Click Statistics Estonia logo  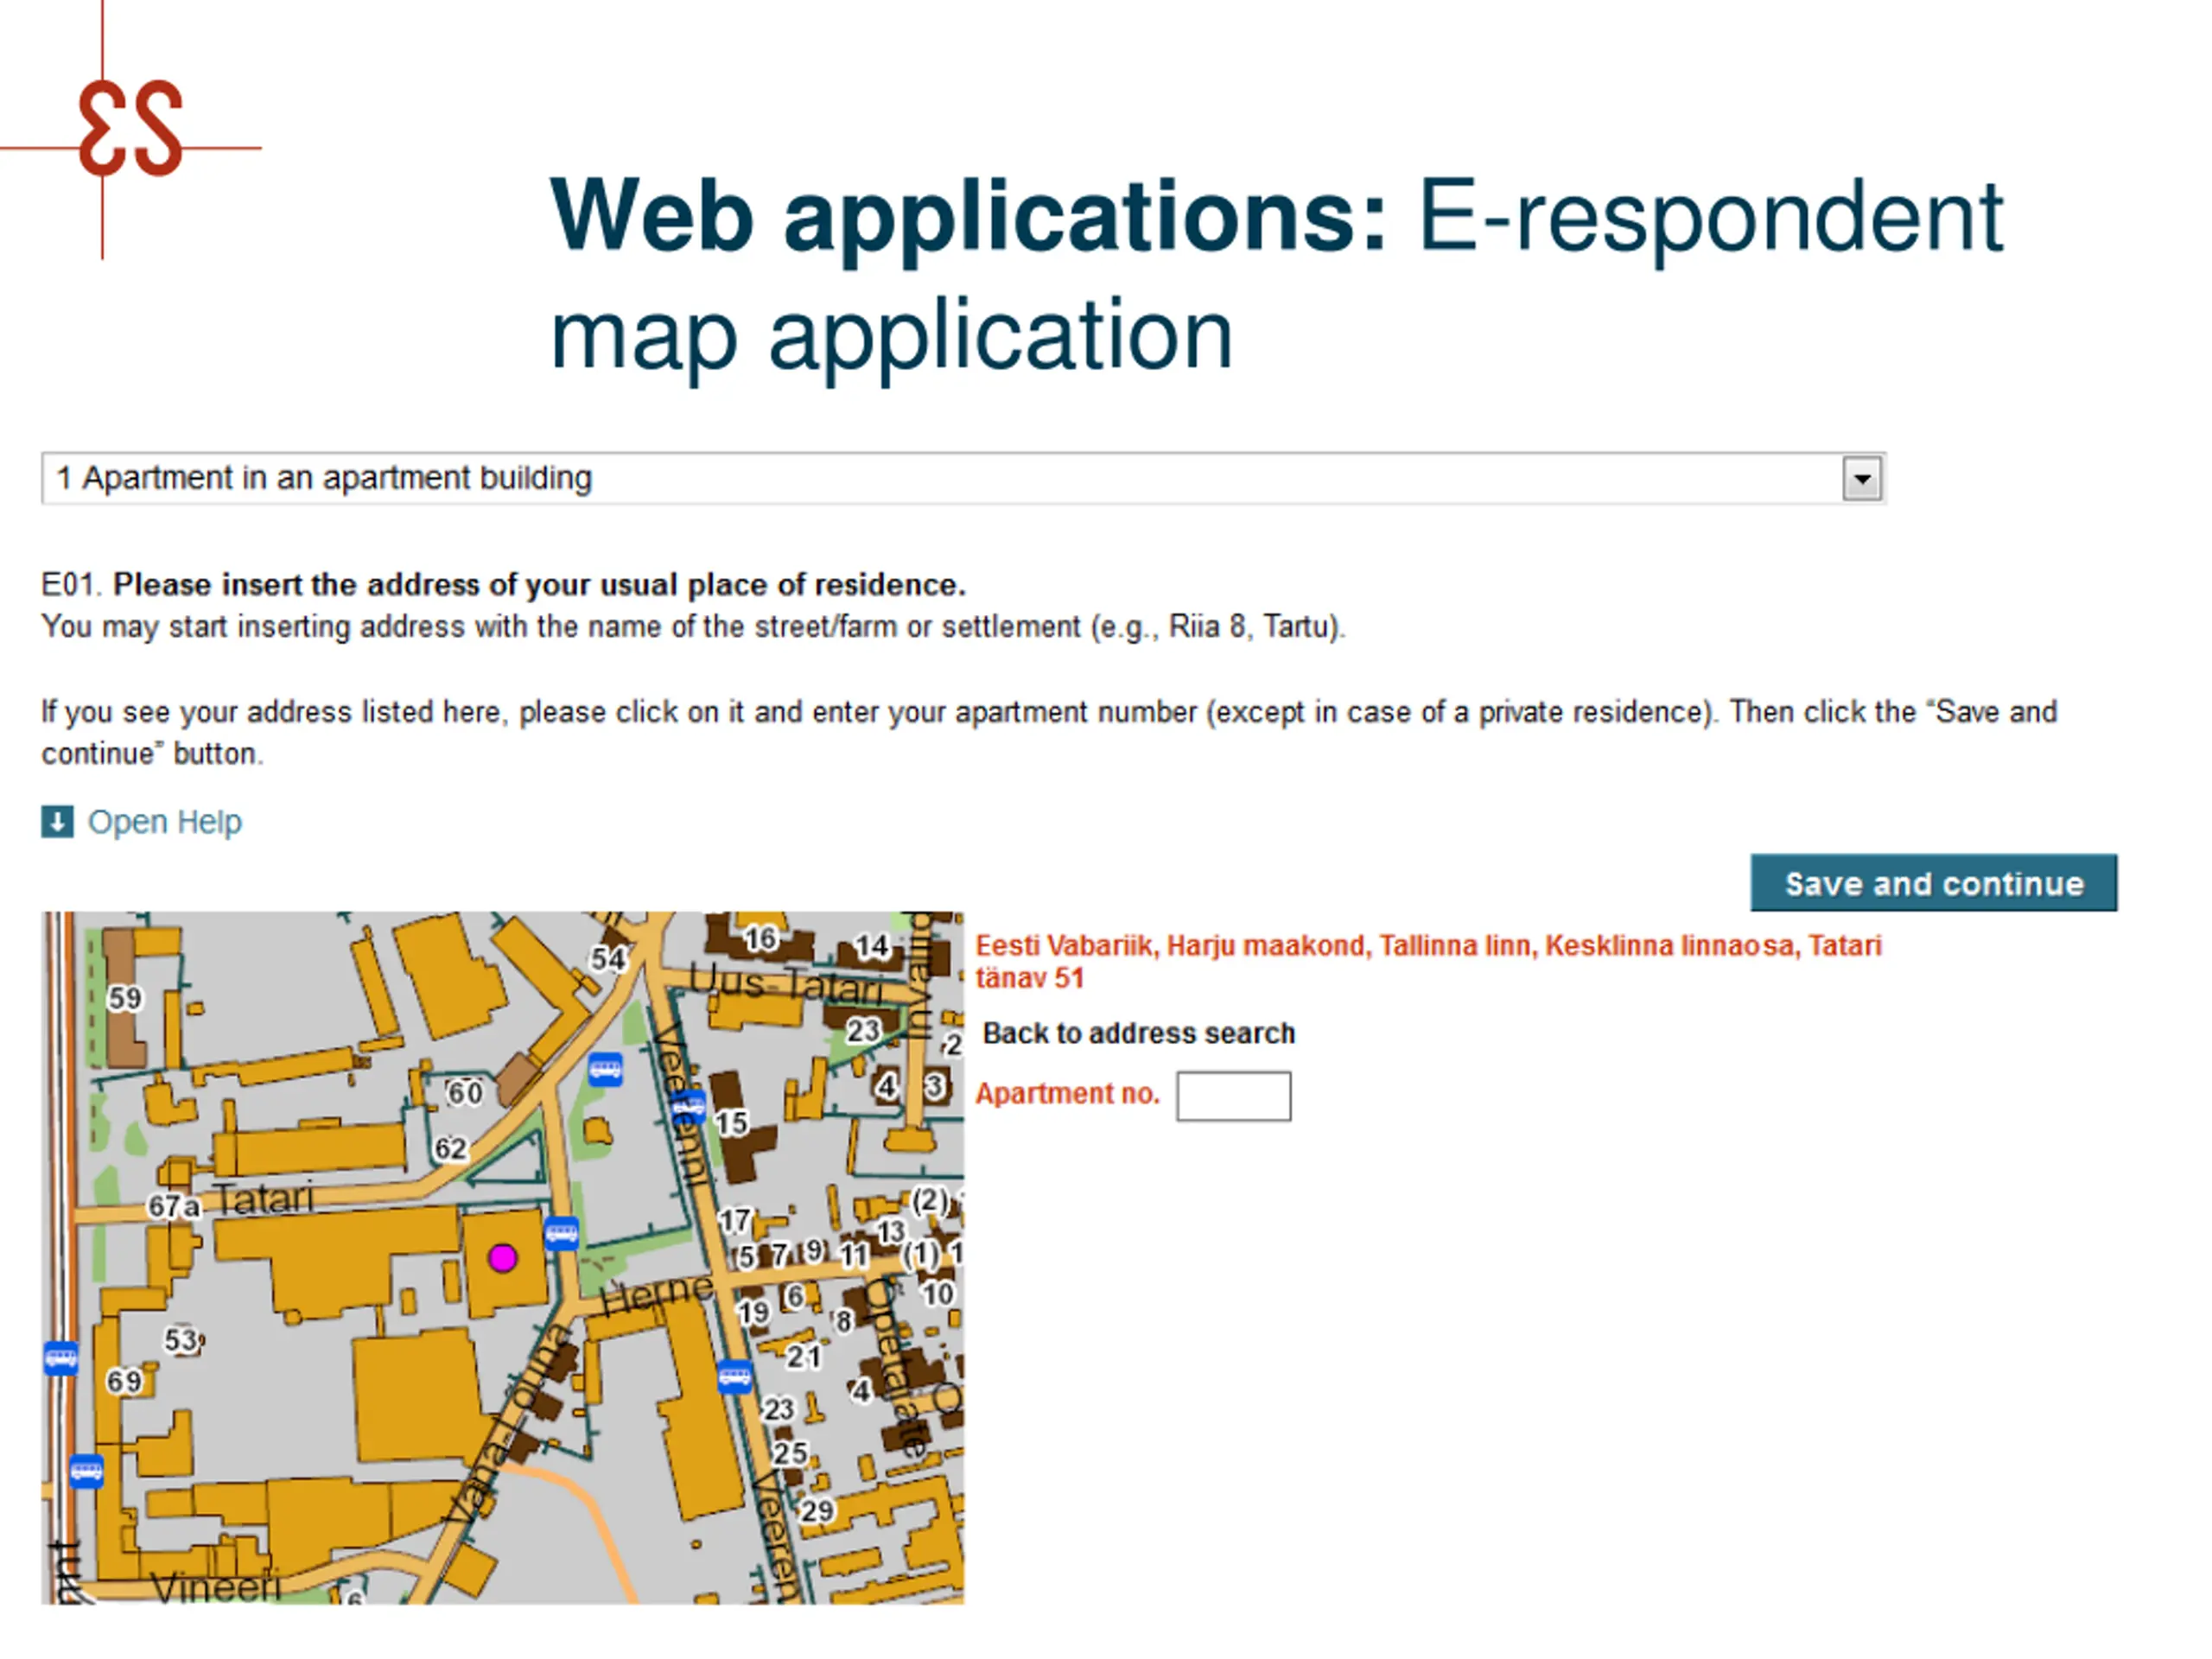click(130, 130)
